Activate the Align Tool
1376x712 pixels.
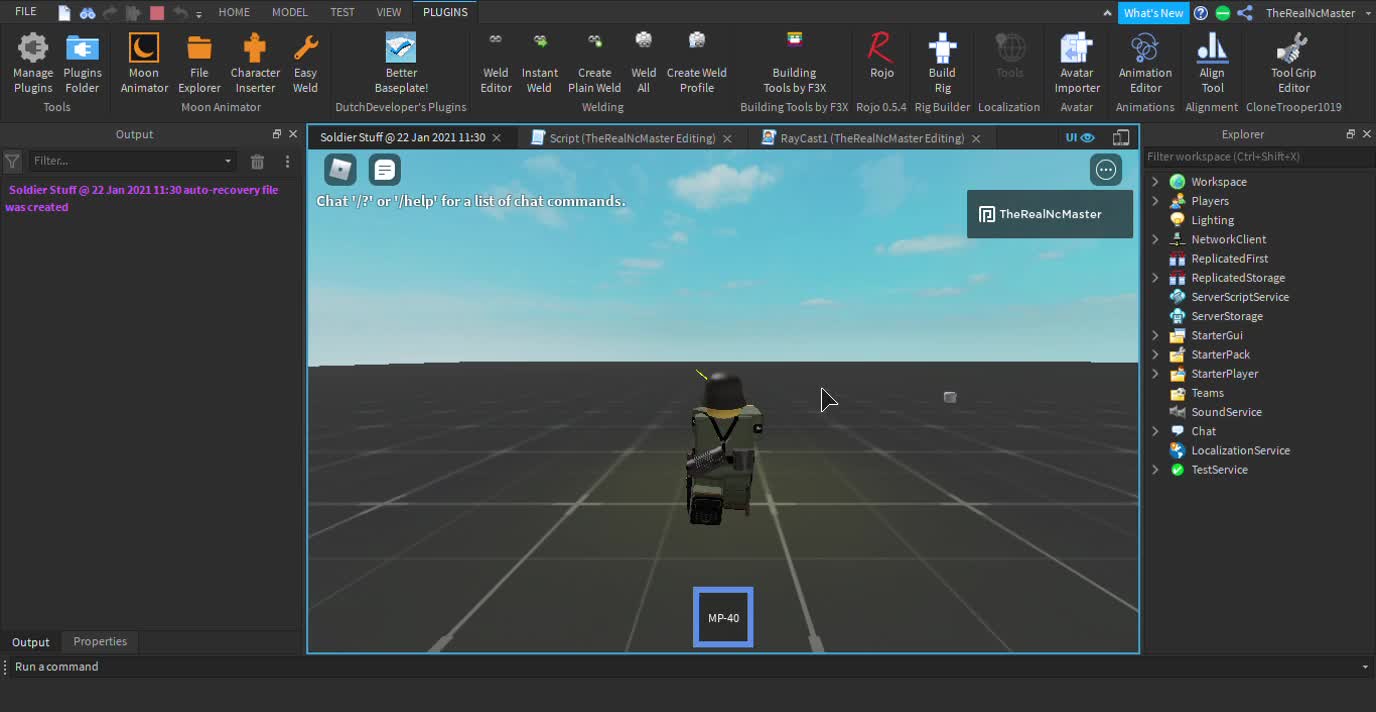click(1212, 64)
